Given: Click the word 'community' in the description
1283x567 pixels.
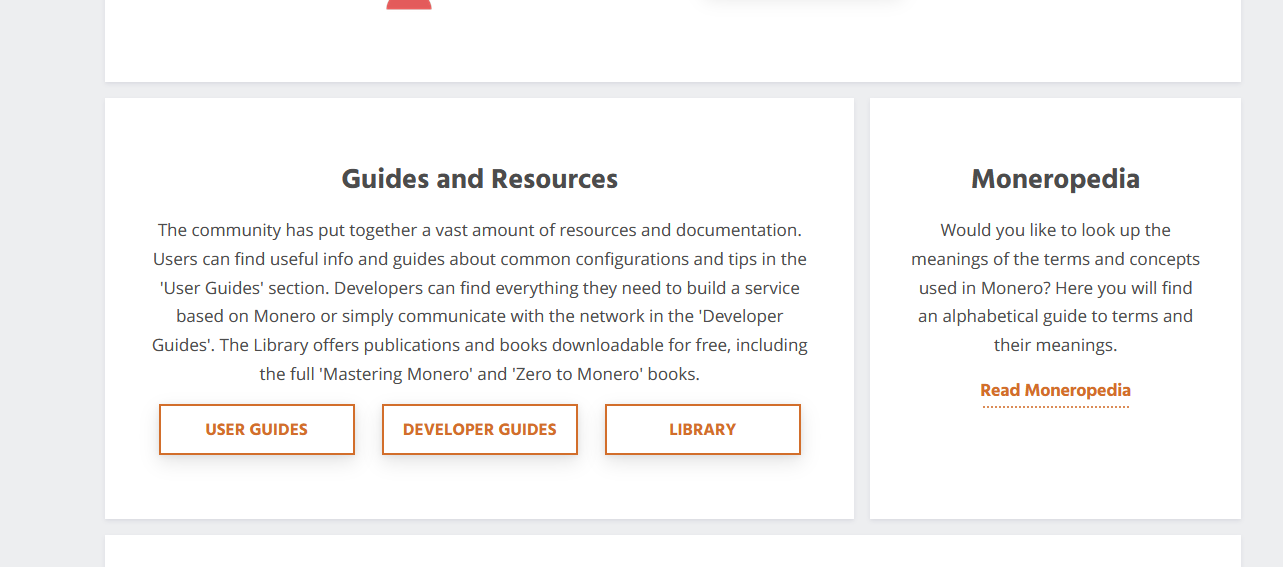Looking at the screenshot, I should pyautogui.click(x=235, y=230).
